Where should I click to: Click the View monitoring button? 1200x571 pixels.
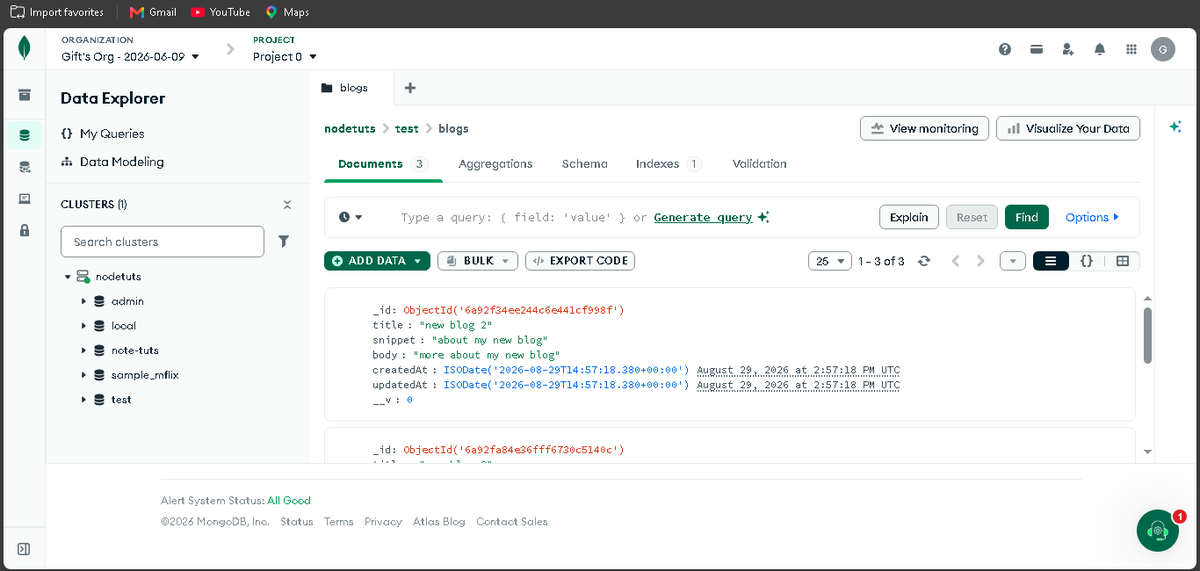click(x=925, y=128)
